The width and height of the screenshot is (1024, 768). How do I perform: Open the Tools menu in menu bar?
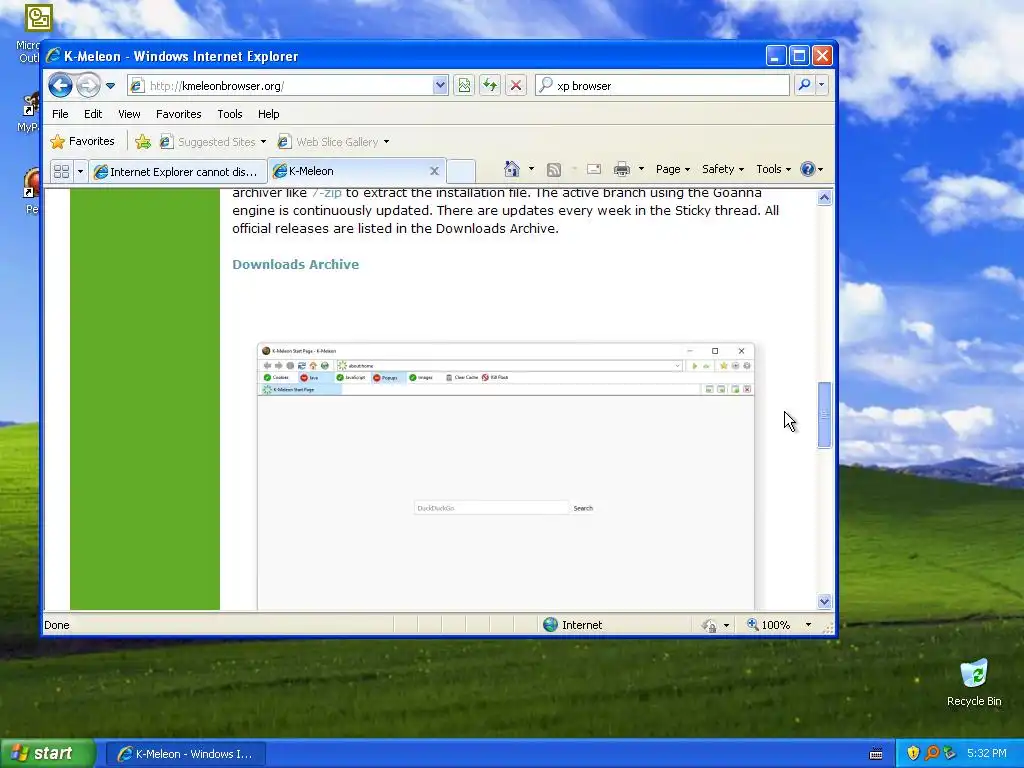[230, 114]
